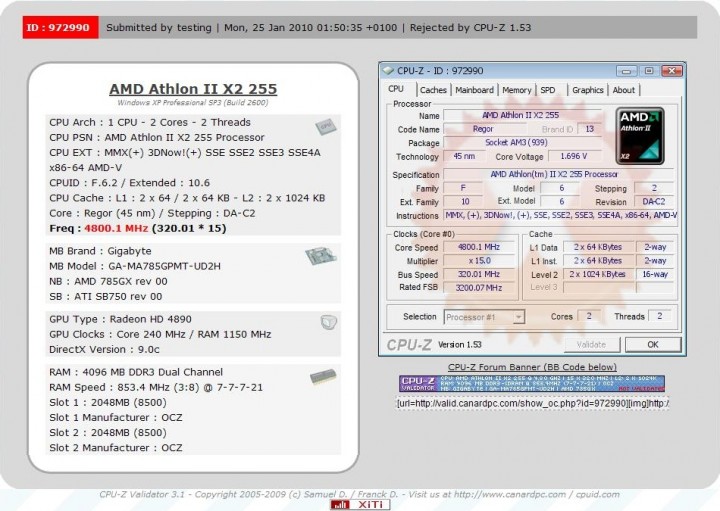Click the SB : ATI SB750 rev 00 line
Viewport: 720px width, 511px height.
tap(106, 297)
